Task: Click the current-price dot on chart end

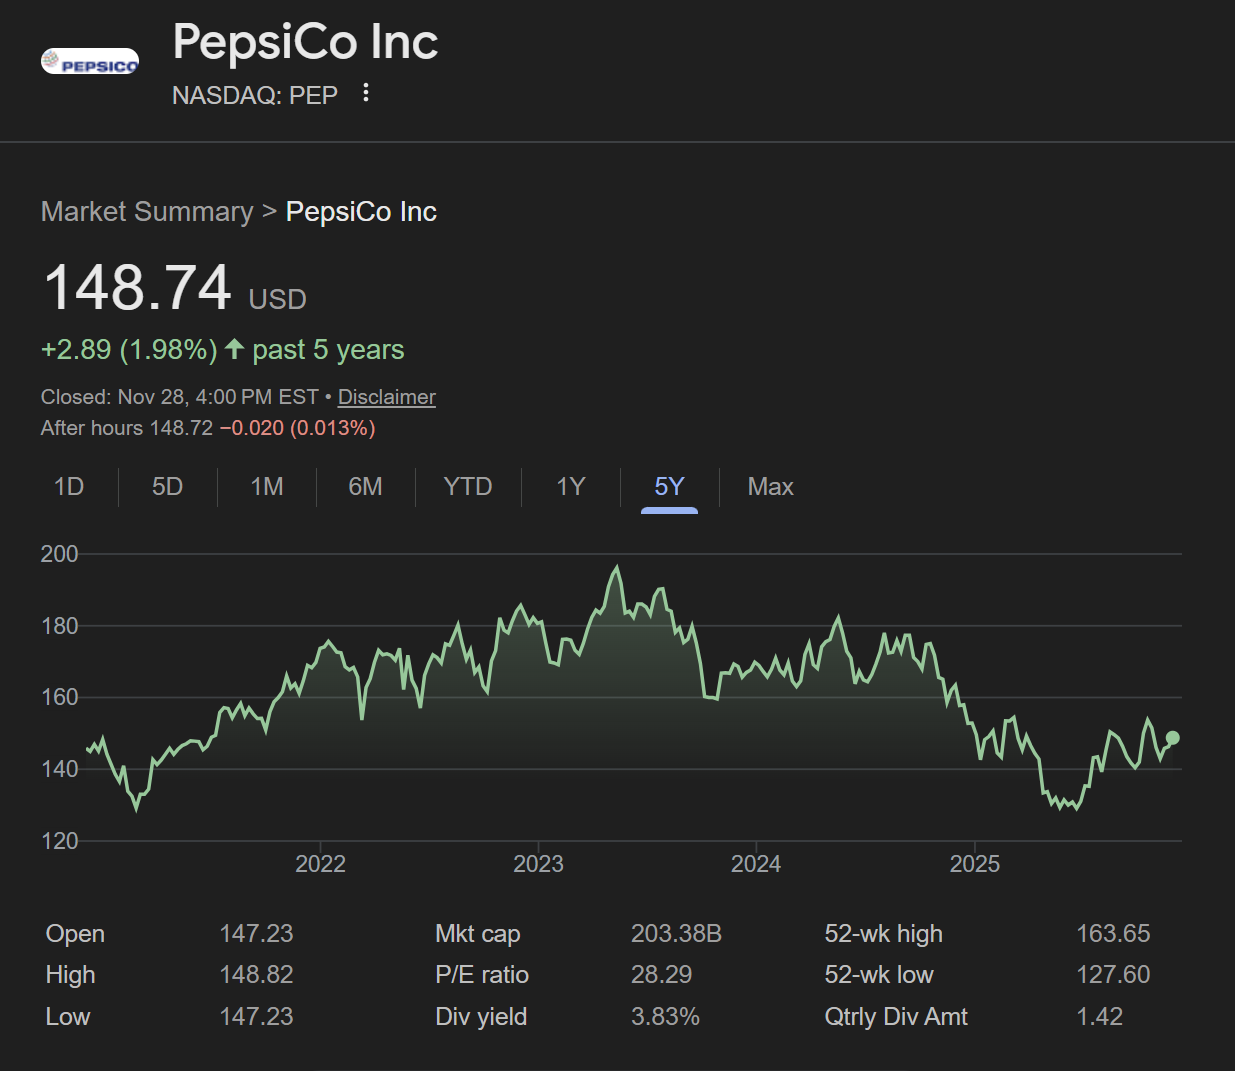Action: click(1173, 738)
